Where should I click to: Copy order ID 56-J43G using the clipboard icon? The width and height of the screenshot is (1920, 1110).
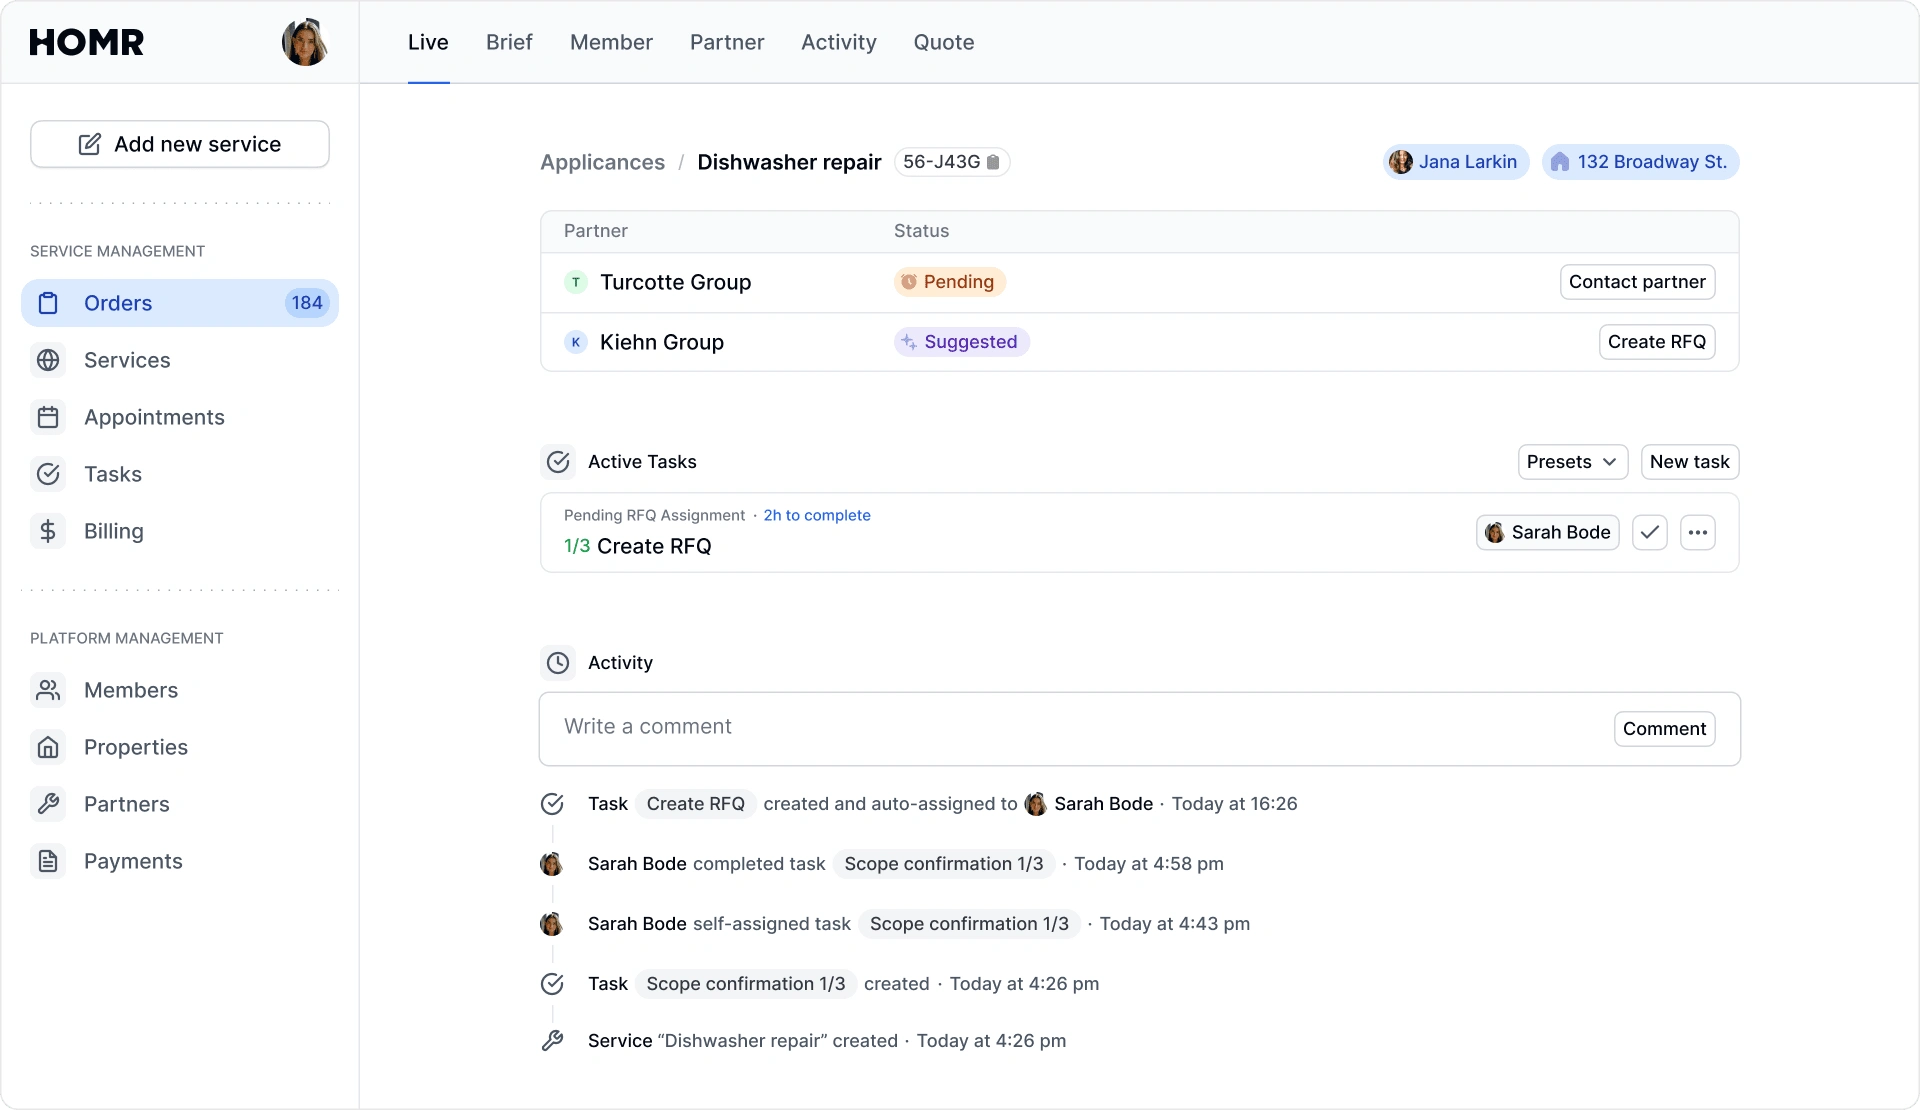point(993,162)
